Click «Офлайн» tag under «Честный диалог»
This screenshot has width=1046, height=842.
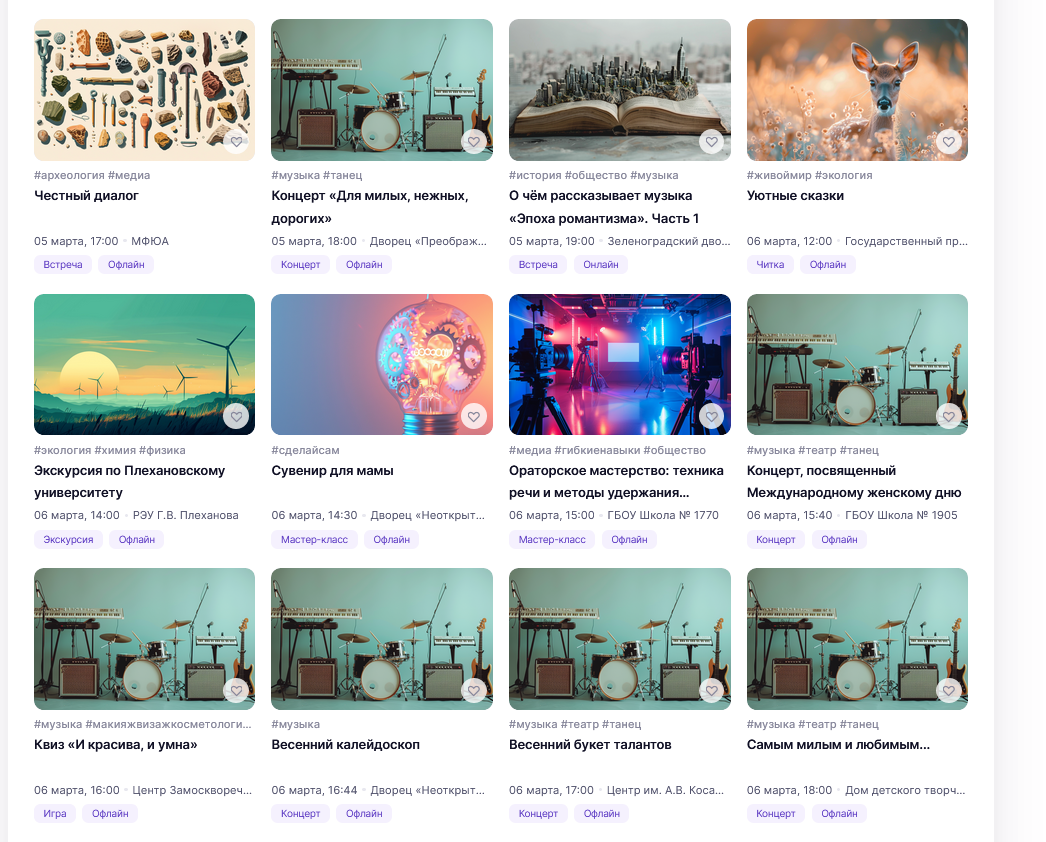click(x=126, y=265)
